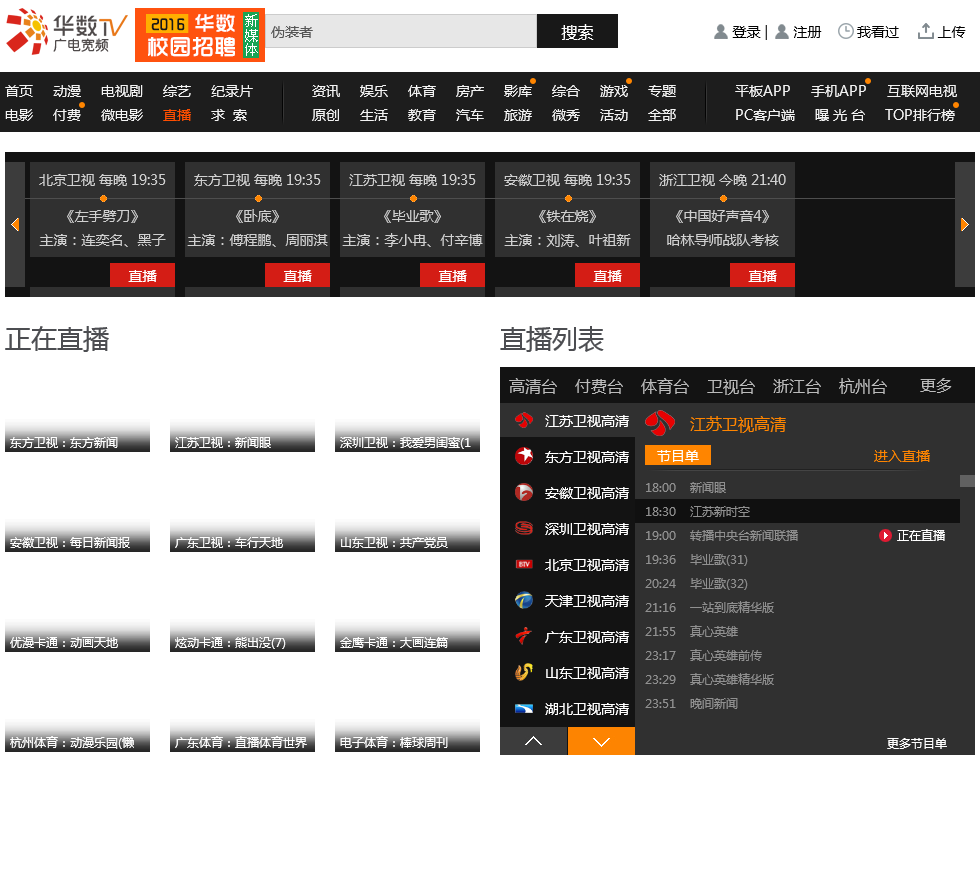This screenshot has width=980, height=891.
Task: Open the 互联网电视 link
Action: [922, 91]
